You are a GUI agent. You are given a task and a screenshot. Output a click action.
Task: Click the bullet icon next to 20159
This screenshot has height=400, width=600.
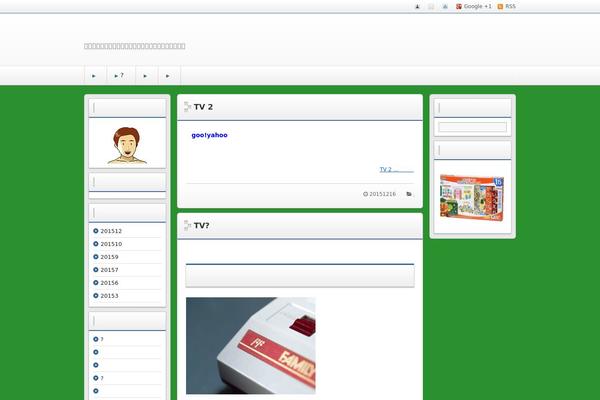tap(96, 257)
